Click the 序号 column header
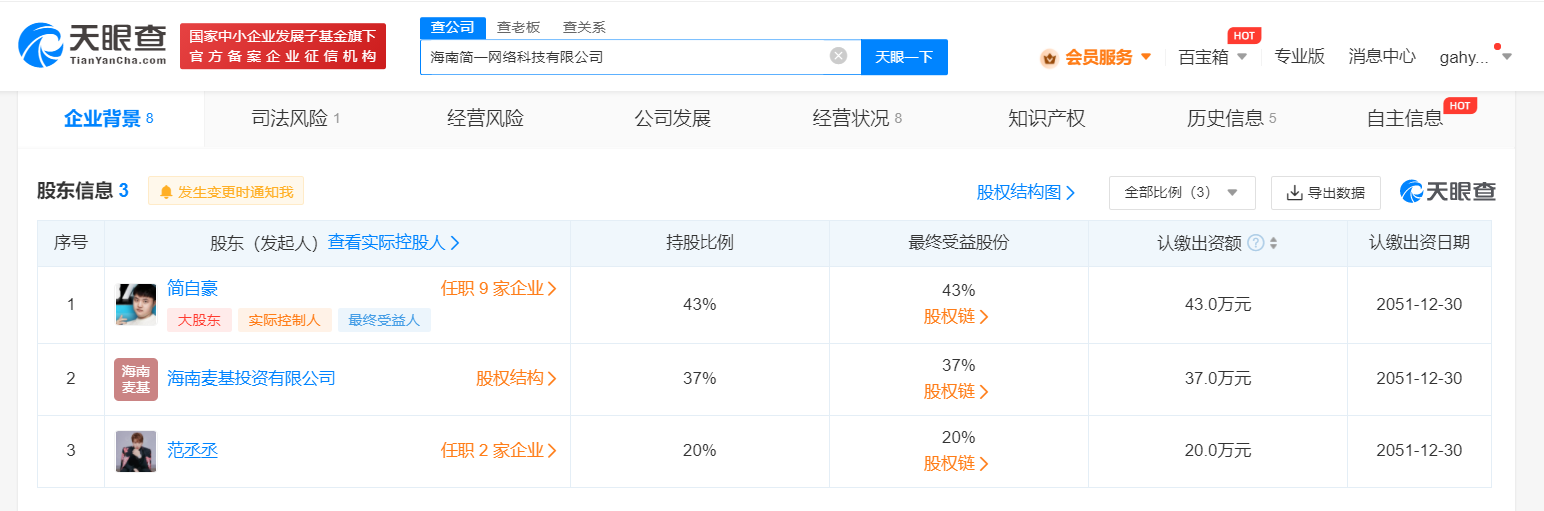Viewport: 1544px width, 511px height. [71, 243]
